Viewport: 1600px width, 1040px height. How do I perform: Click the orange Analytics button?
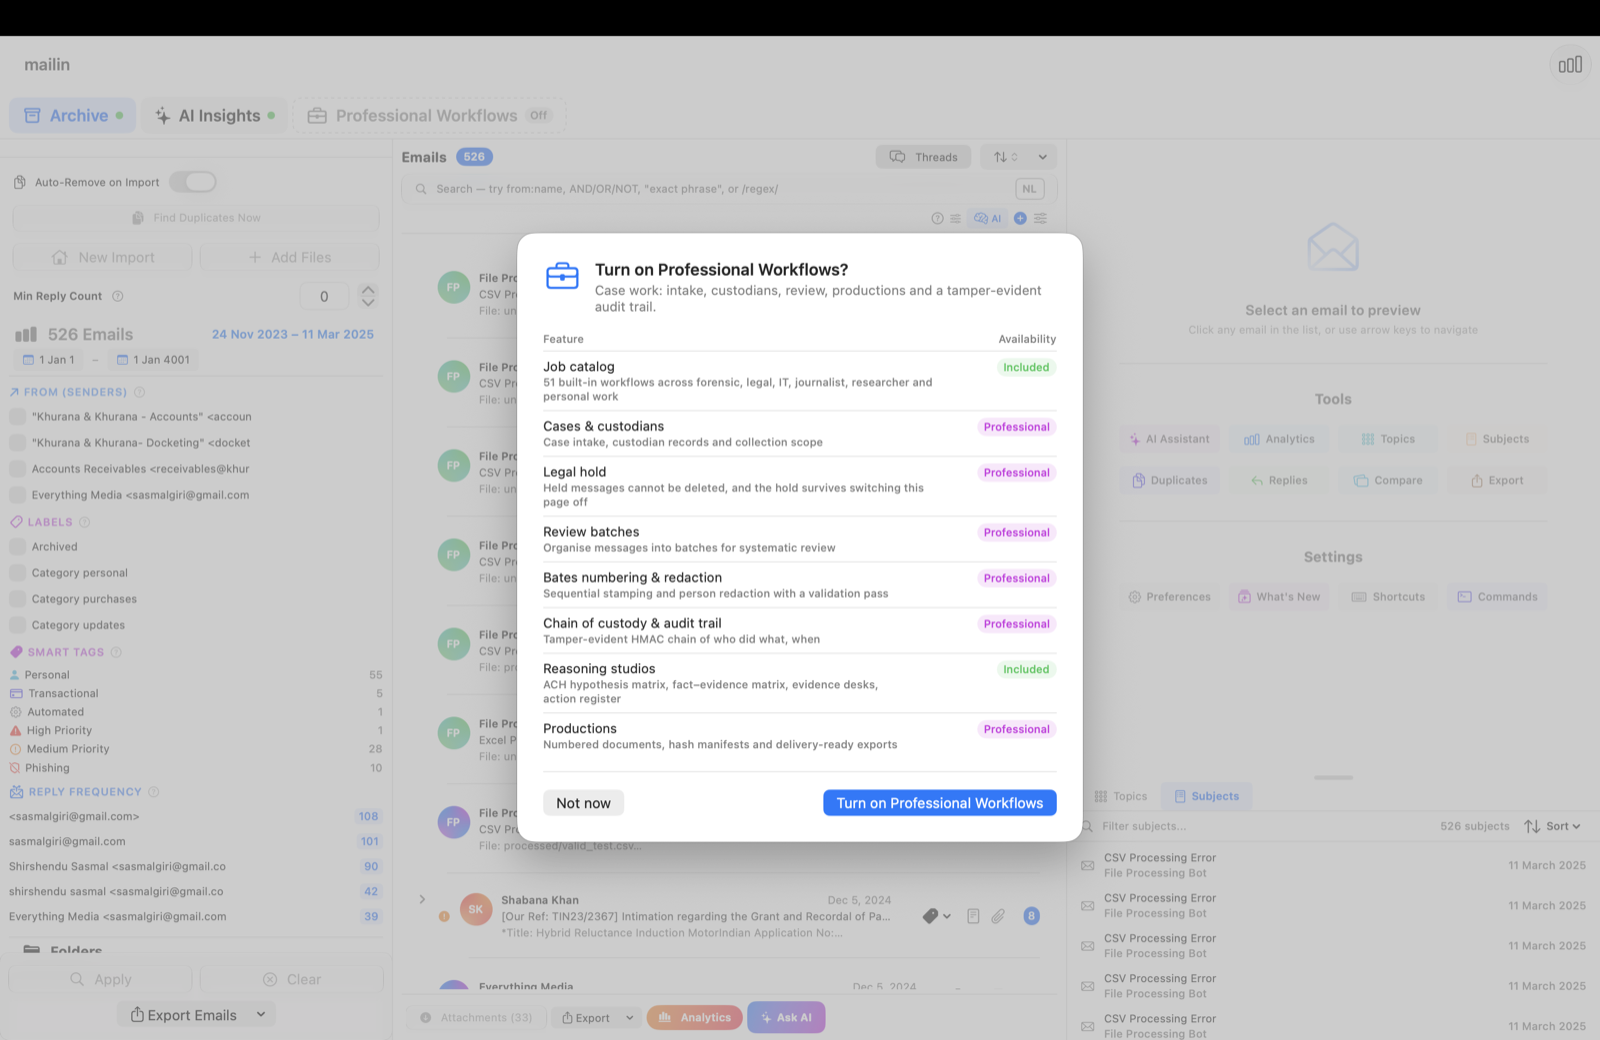pos(695,1018)
